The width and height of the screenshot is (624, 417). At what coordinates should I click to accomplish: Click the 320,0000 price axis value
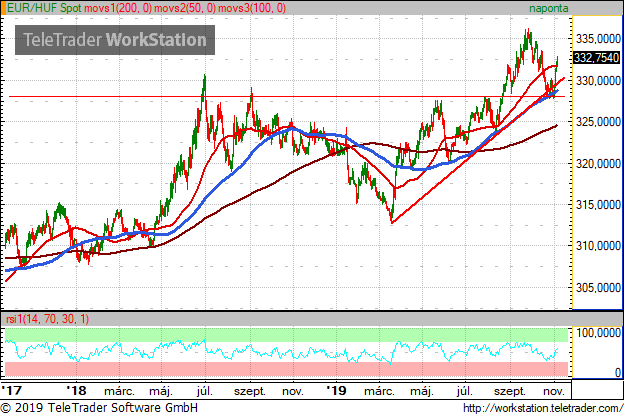[598, 164]
